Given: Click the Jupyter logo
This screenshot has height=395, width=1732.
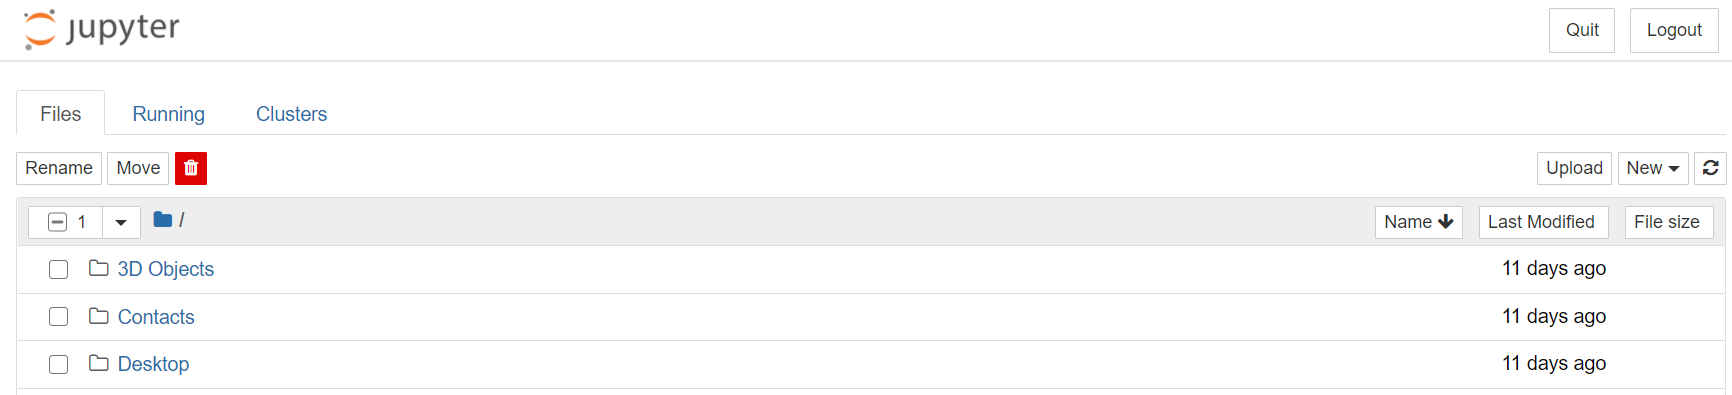Looking at the screenshot, I should pyautogui.click(x=102, y=29).
